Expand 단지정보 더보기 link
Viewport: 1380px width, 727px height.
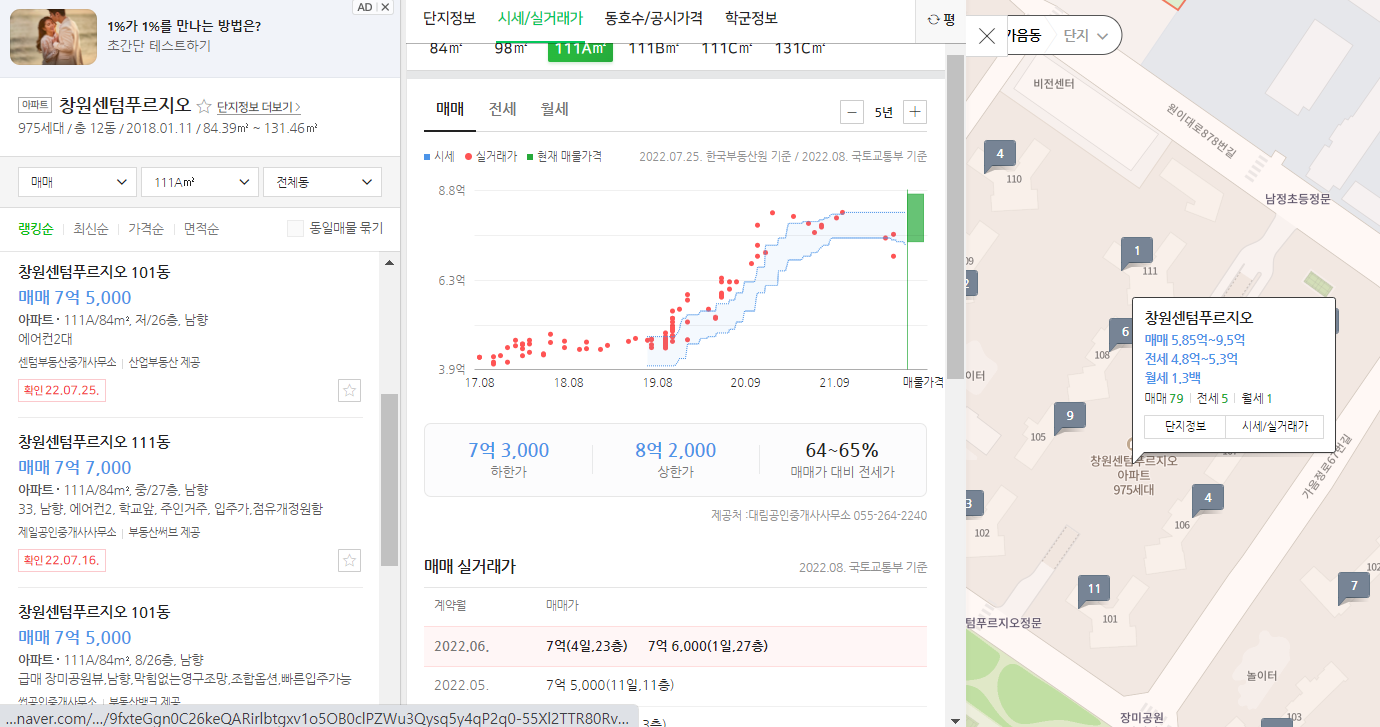pyautogui.click(x=258, y=107)
